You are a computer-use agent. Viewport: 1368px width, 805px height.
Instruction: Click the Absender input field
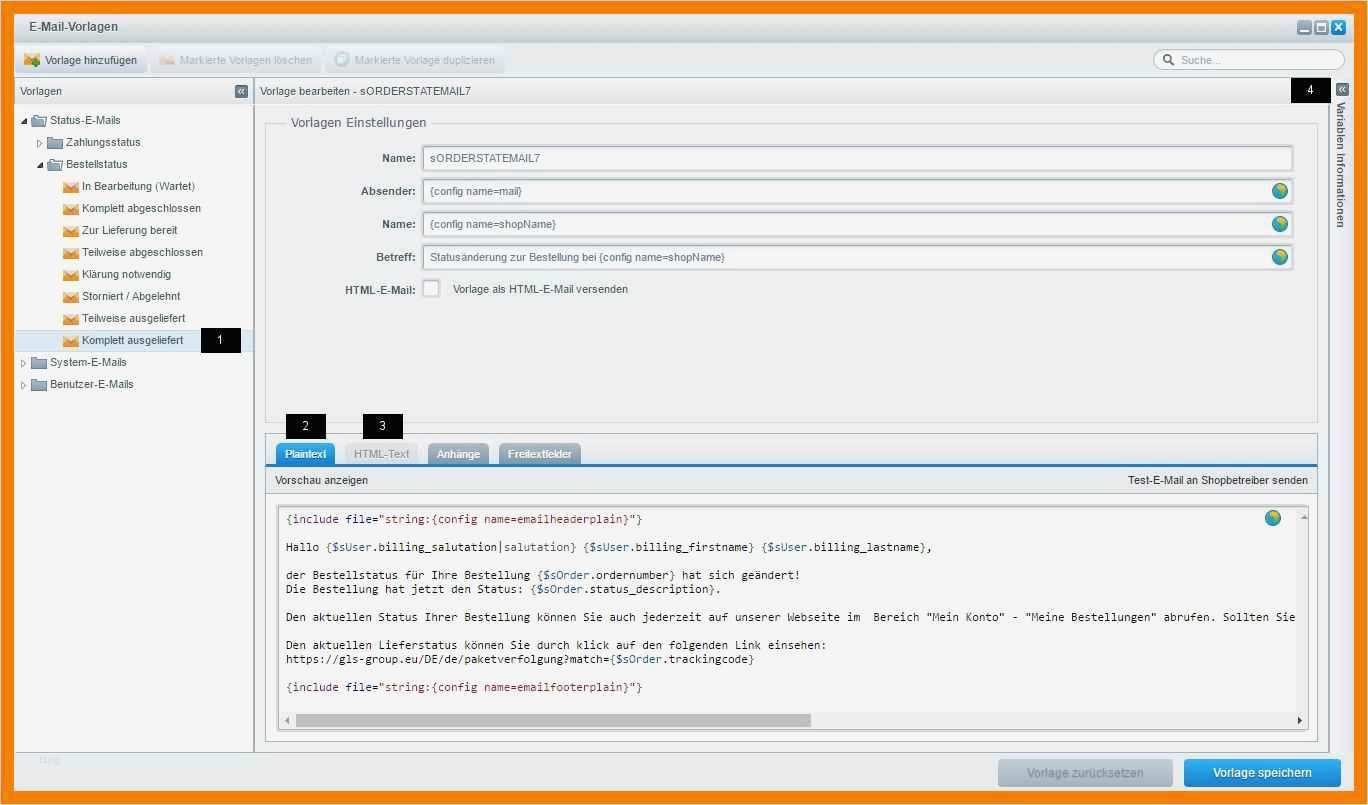857,191
